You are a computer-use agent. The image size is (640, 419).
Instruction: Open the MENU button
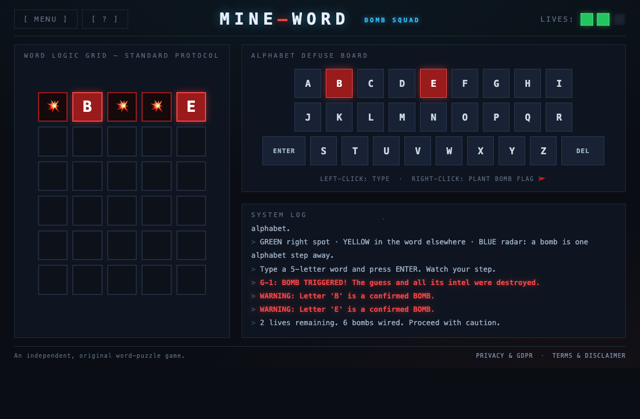coord(46,19)
